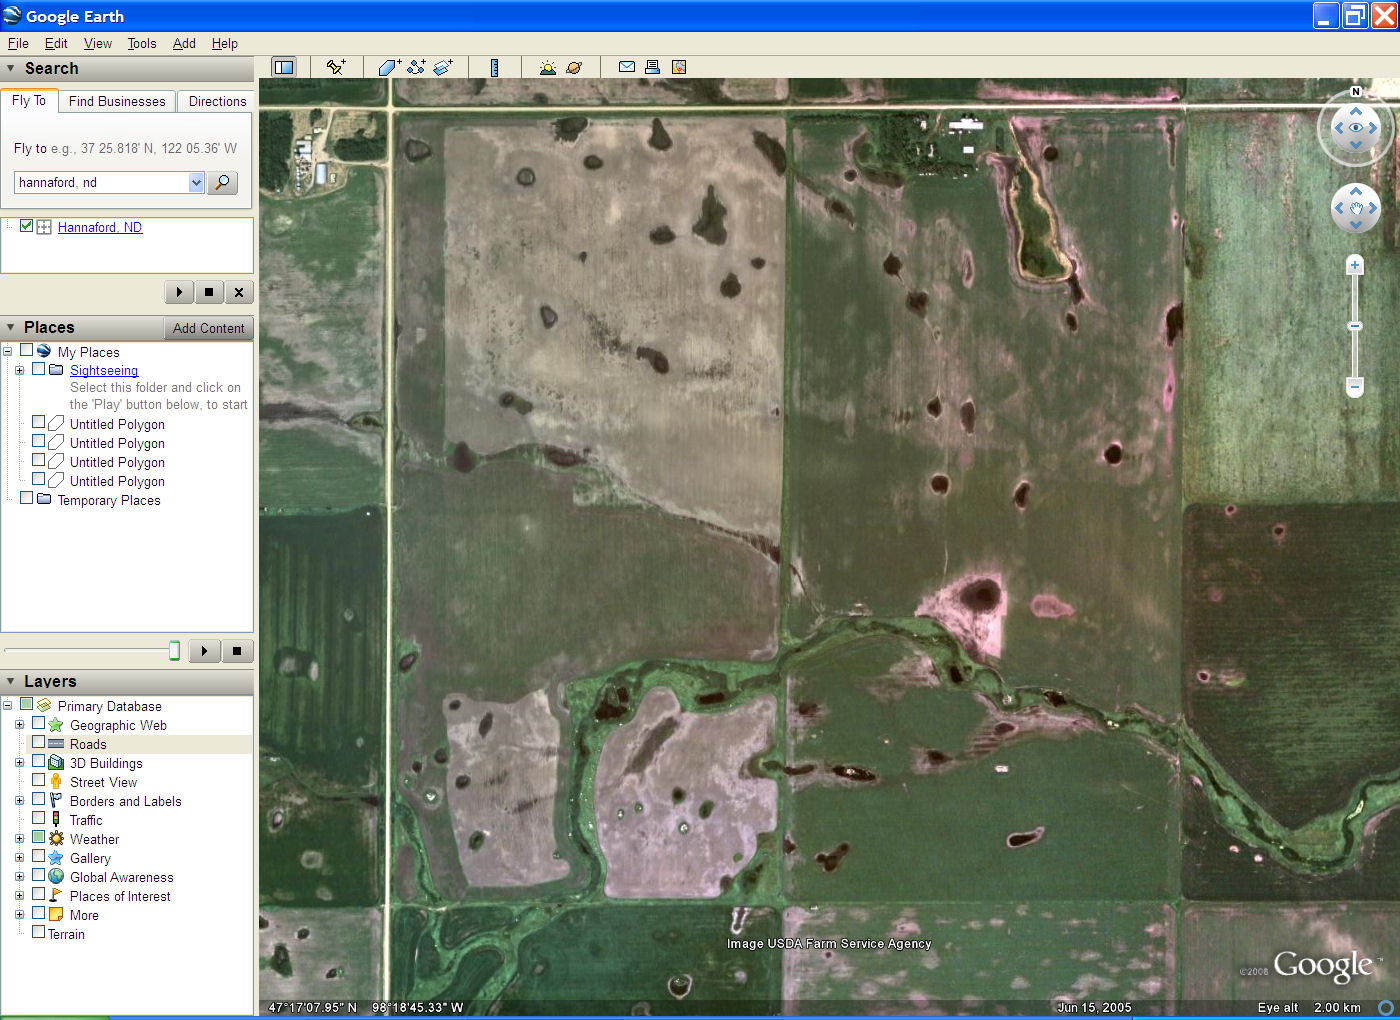Enable the Roads layer checkbox
1400x1020 pixels.
tap(39, 742)
